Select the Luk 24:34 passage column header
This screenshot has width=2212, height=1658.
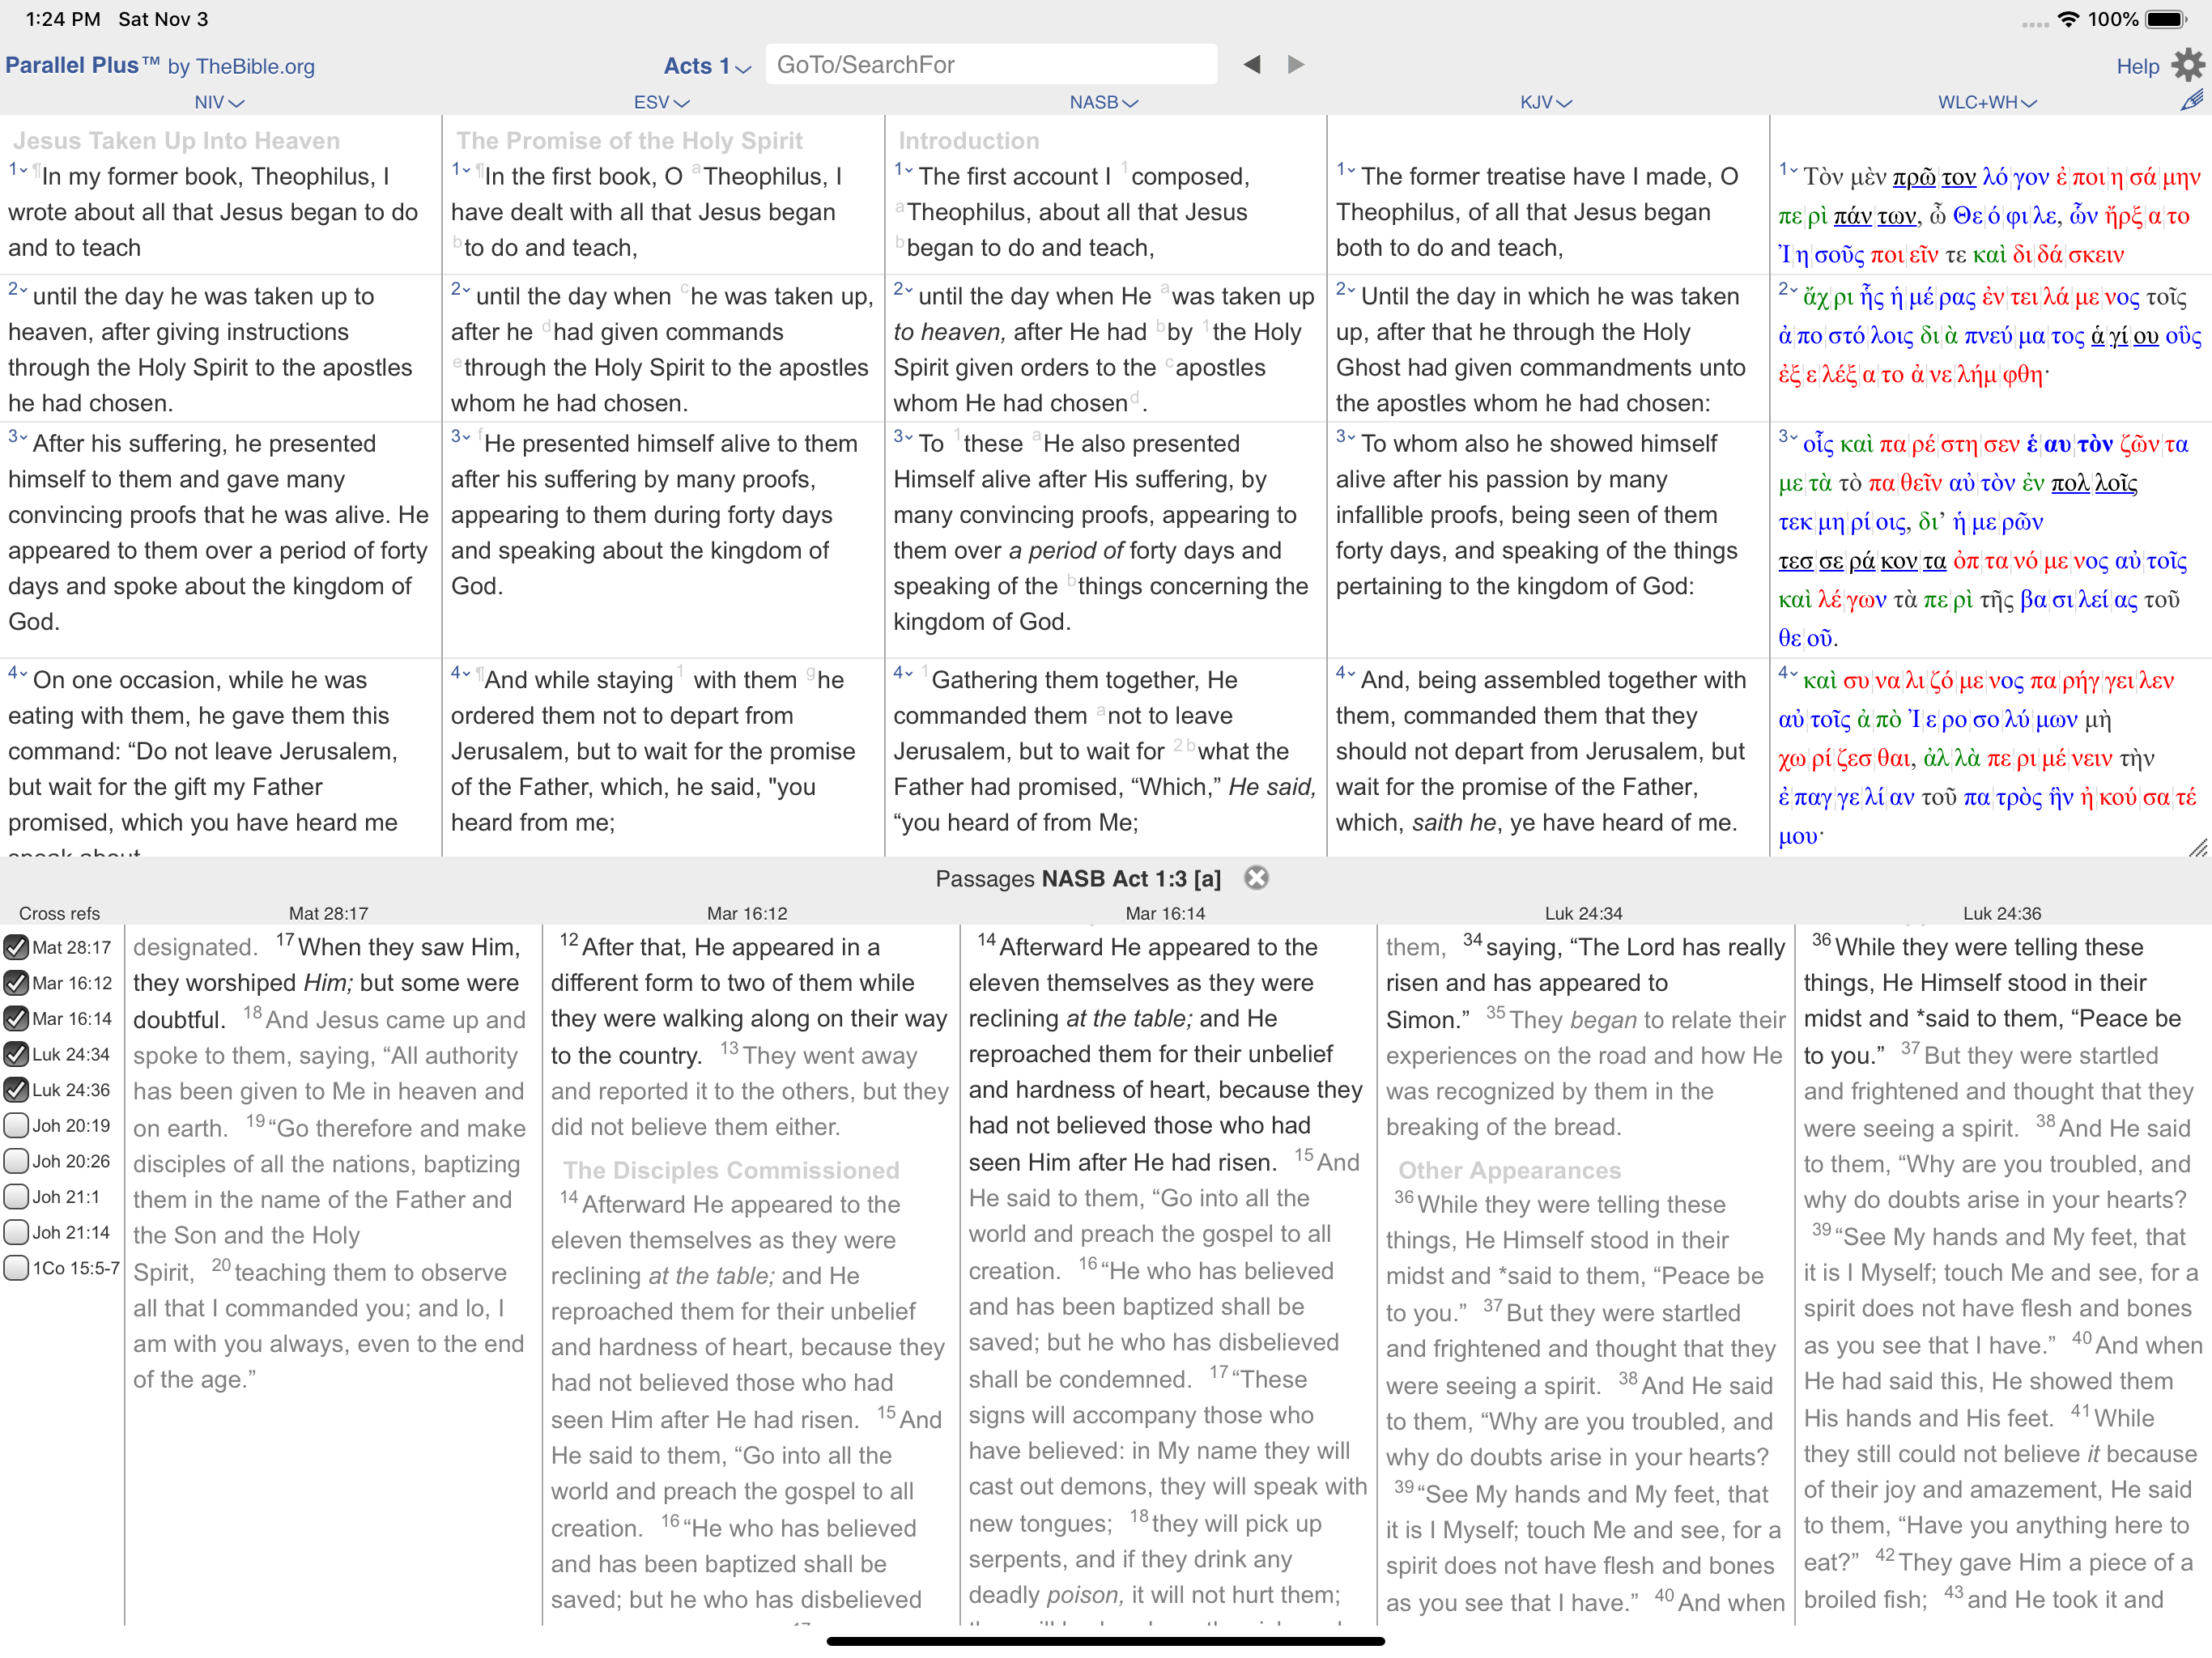[1583, 913]
